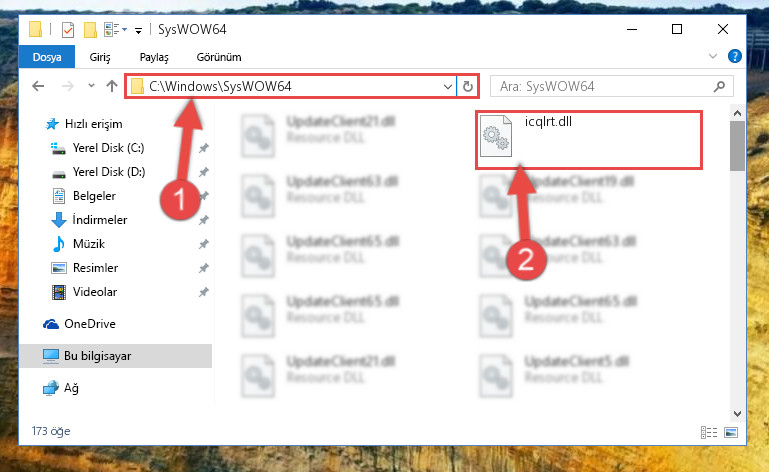The image size is (769, 472).
Task: Click the Ara: SysWOW64 search field
Action: click(x=602, y=86)
